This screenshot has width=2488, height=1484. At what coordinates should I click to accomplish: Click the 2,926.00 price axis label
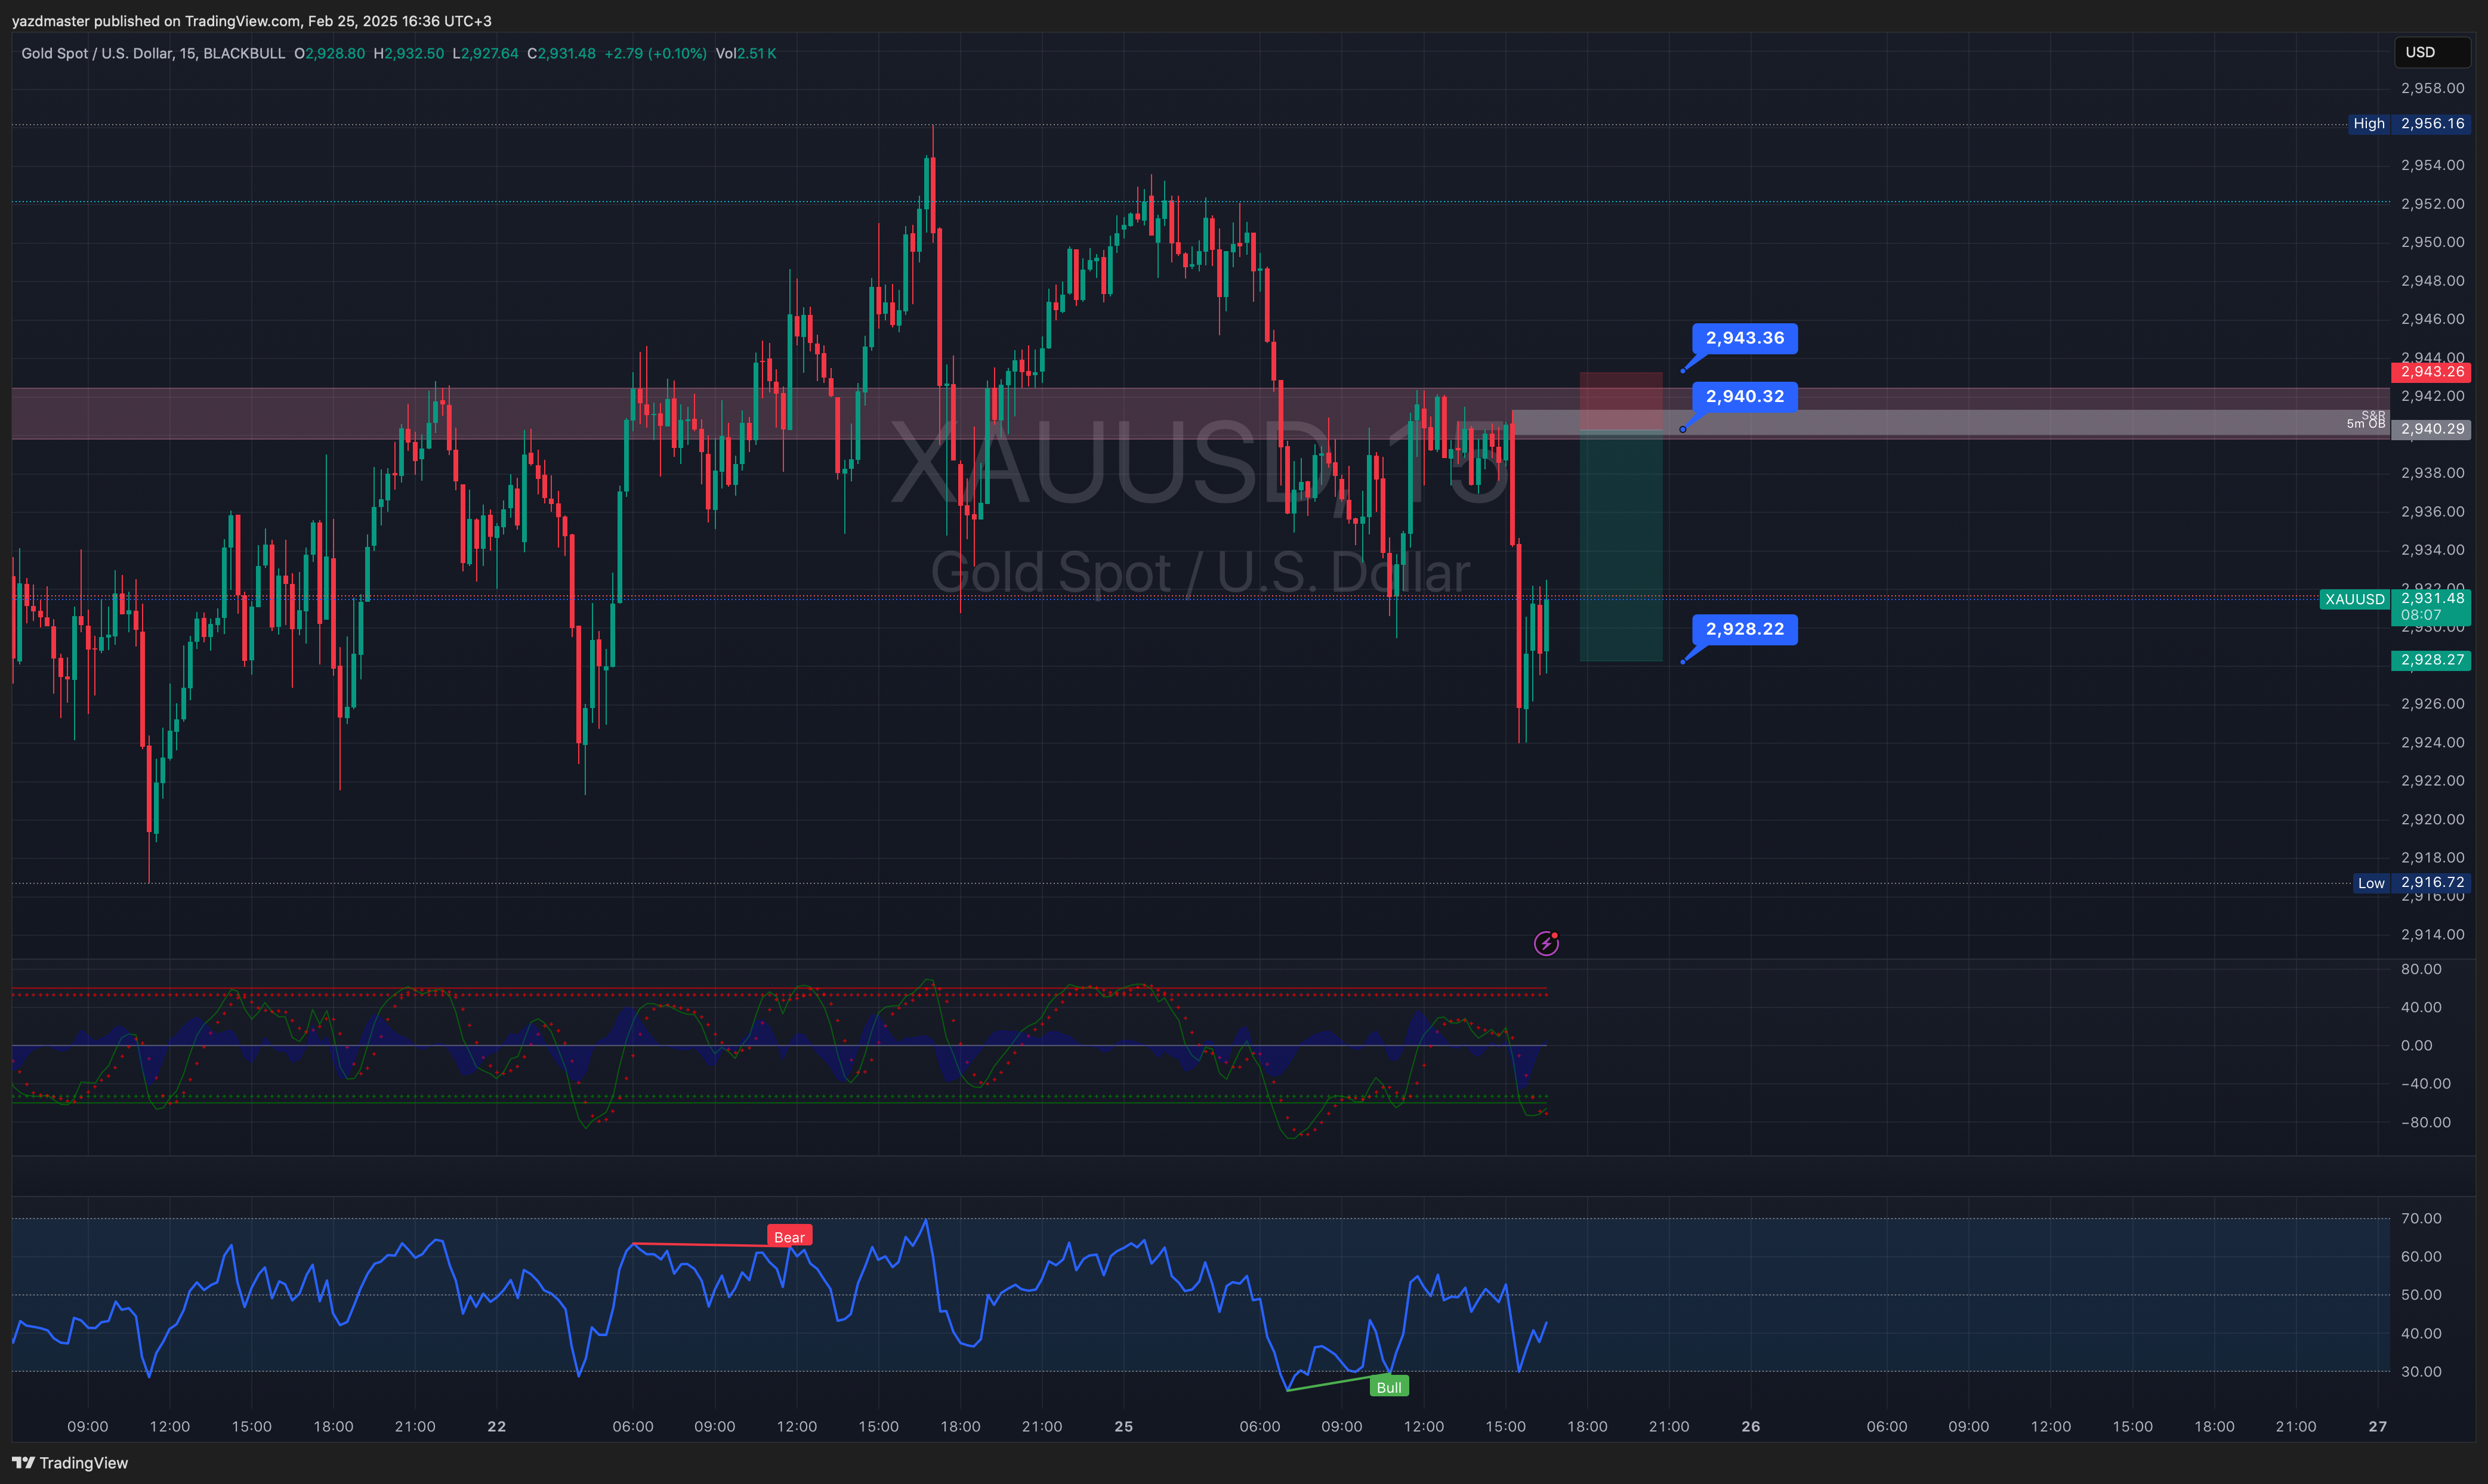tap(2433, 704)
